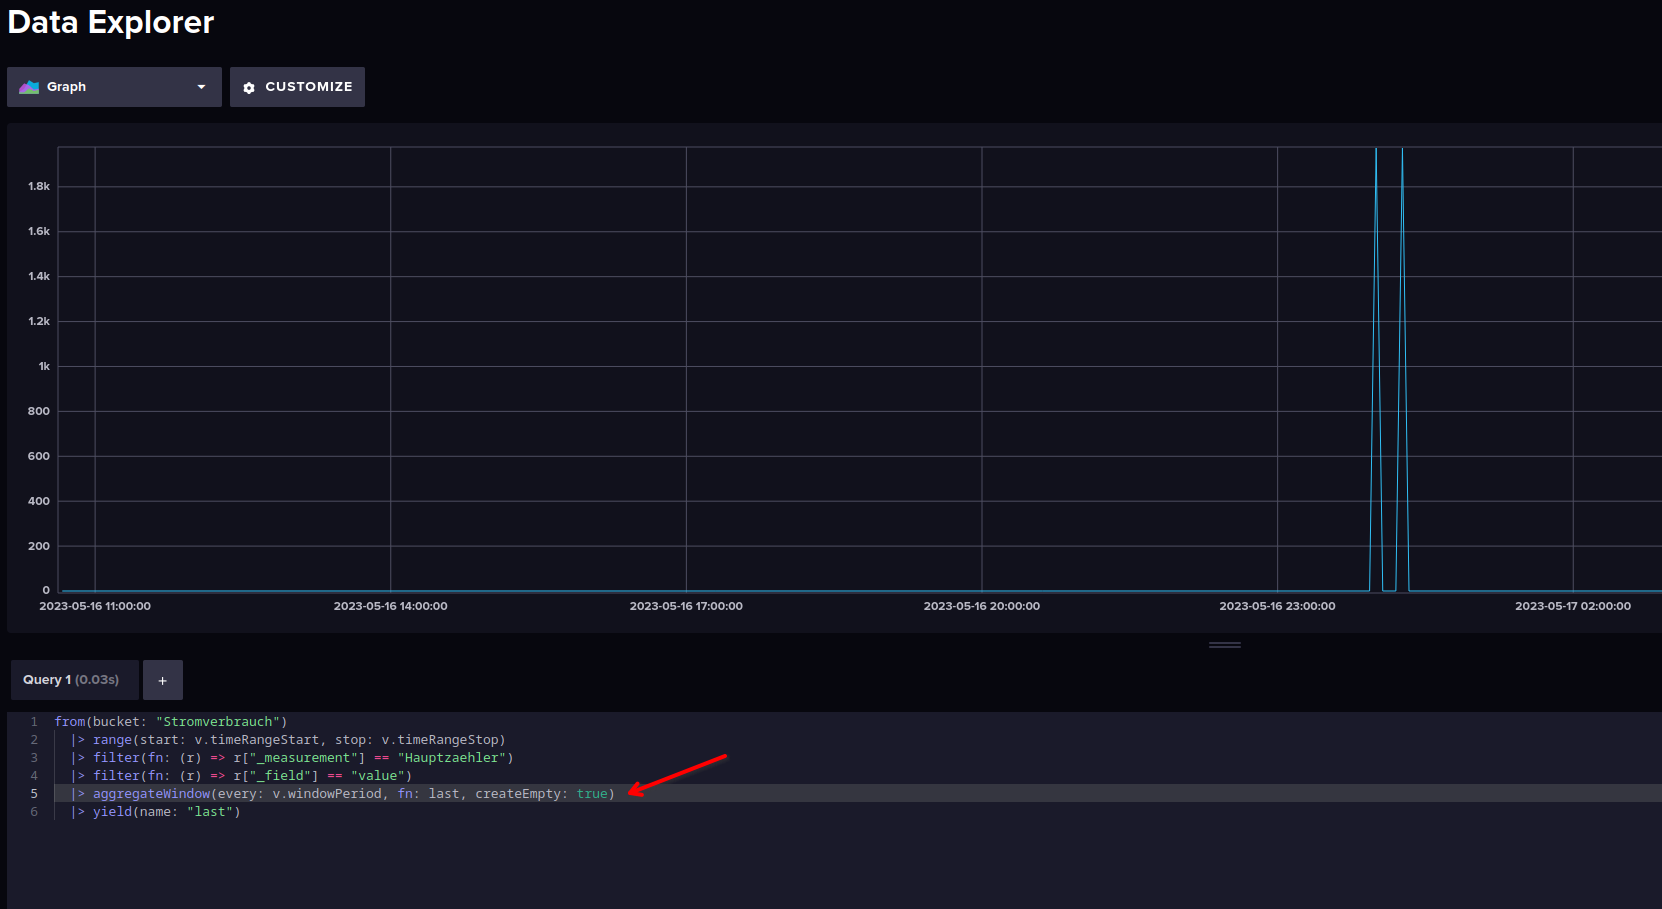Screen dimensions: 1662x909
Task: Click the 1k y-axis label
Action: 44,366
